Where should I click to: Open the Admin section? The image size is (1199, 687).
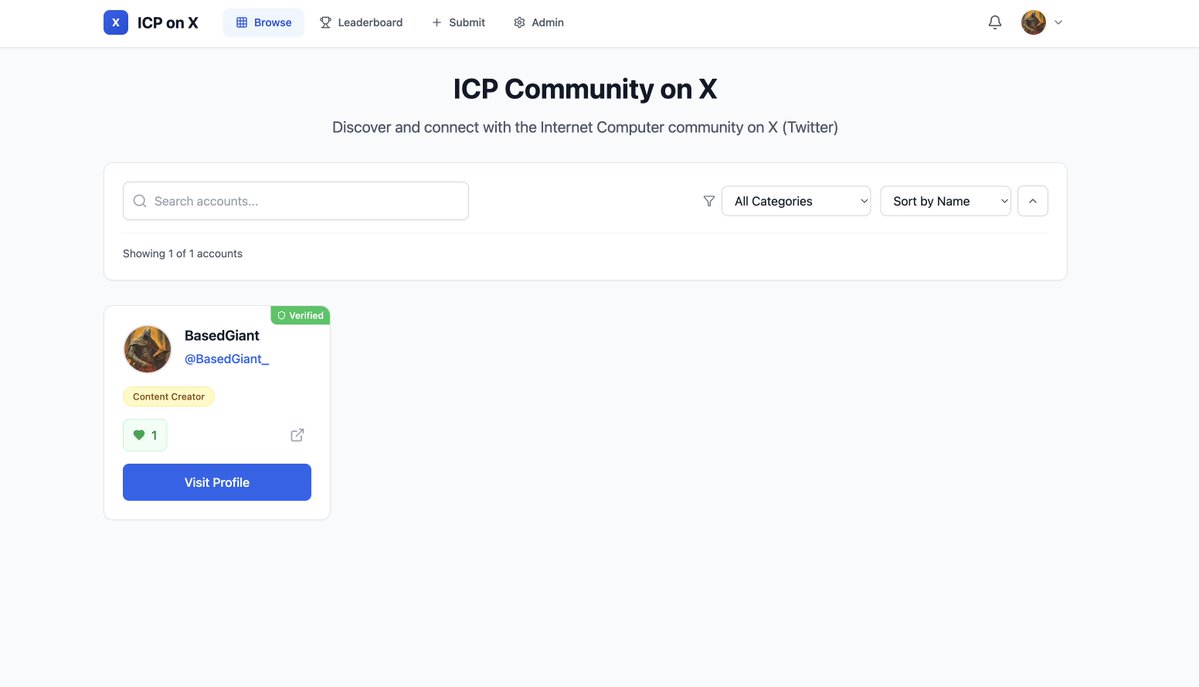pyautogui.click(x=538, y=22)
